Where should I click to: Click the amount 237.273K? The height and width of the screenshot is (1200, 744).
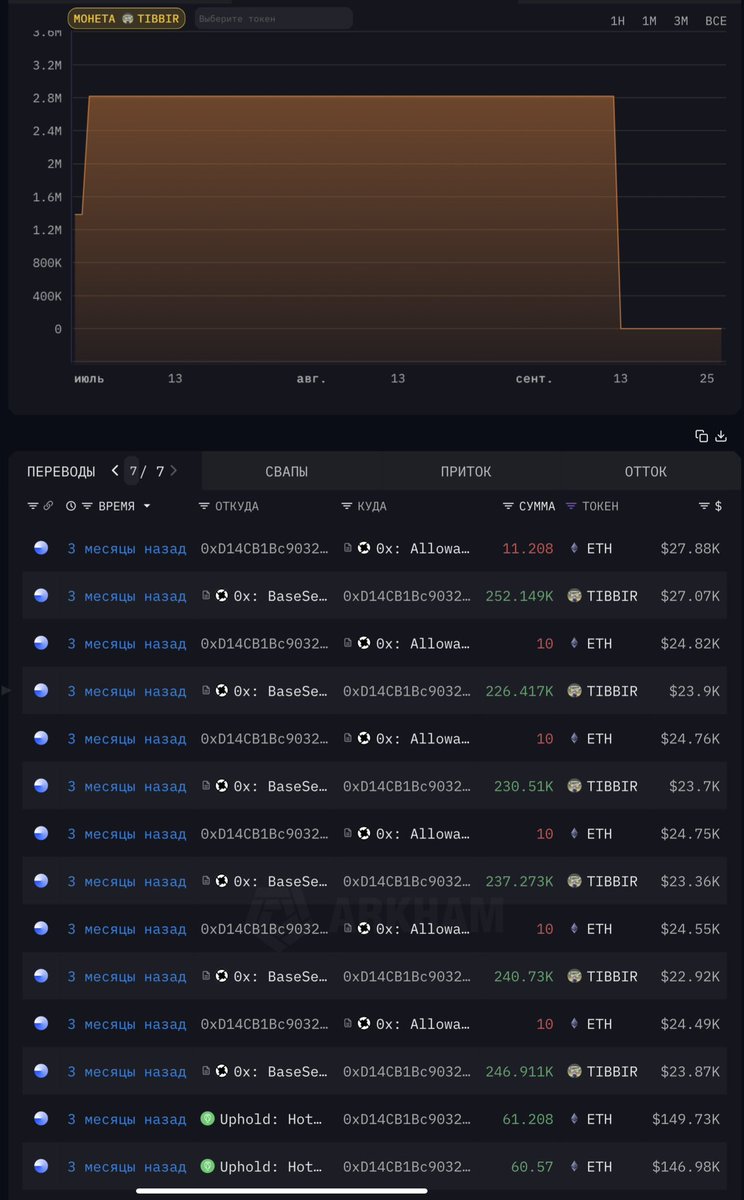point(519,881)
